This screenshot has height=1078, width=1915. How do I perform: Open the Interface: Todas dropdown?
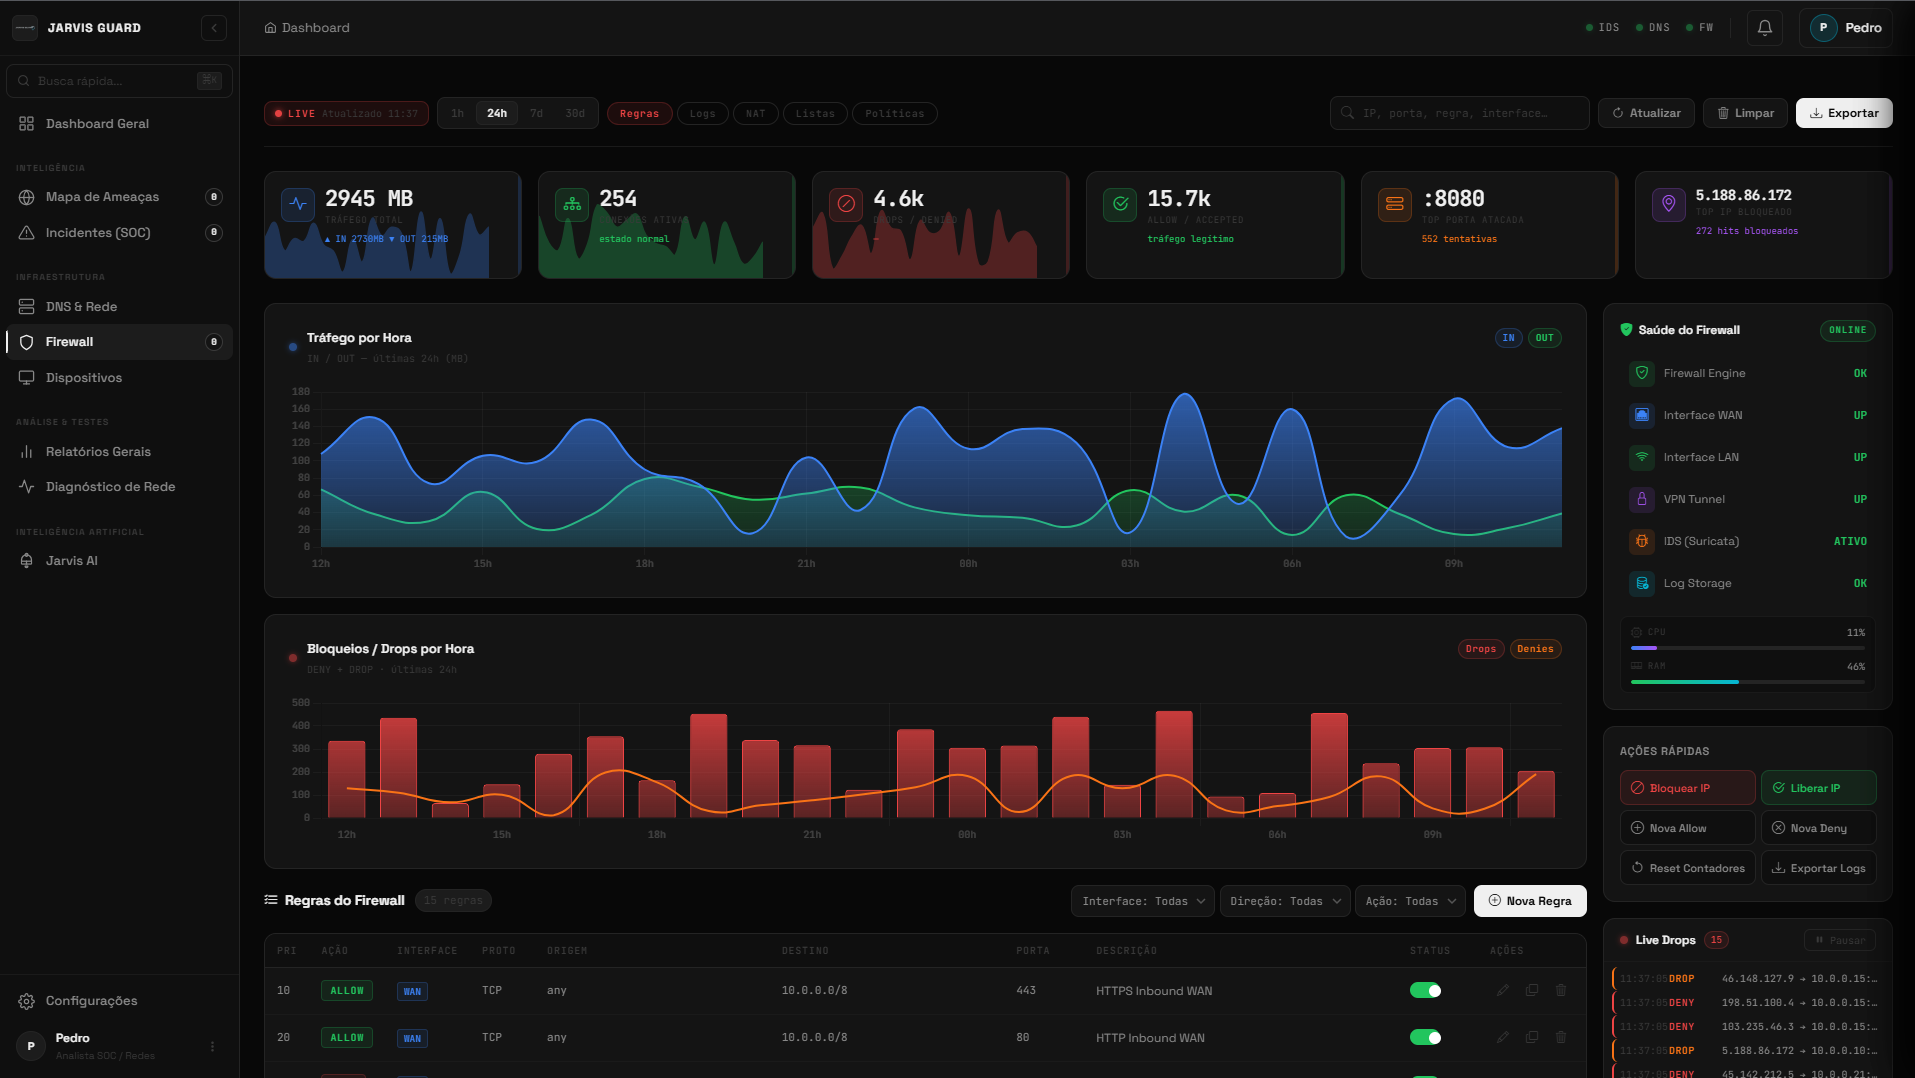coord(1143,901)
